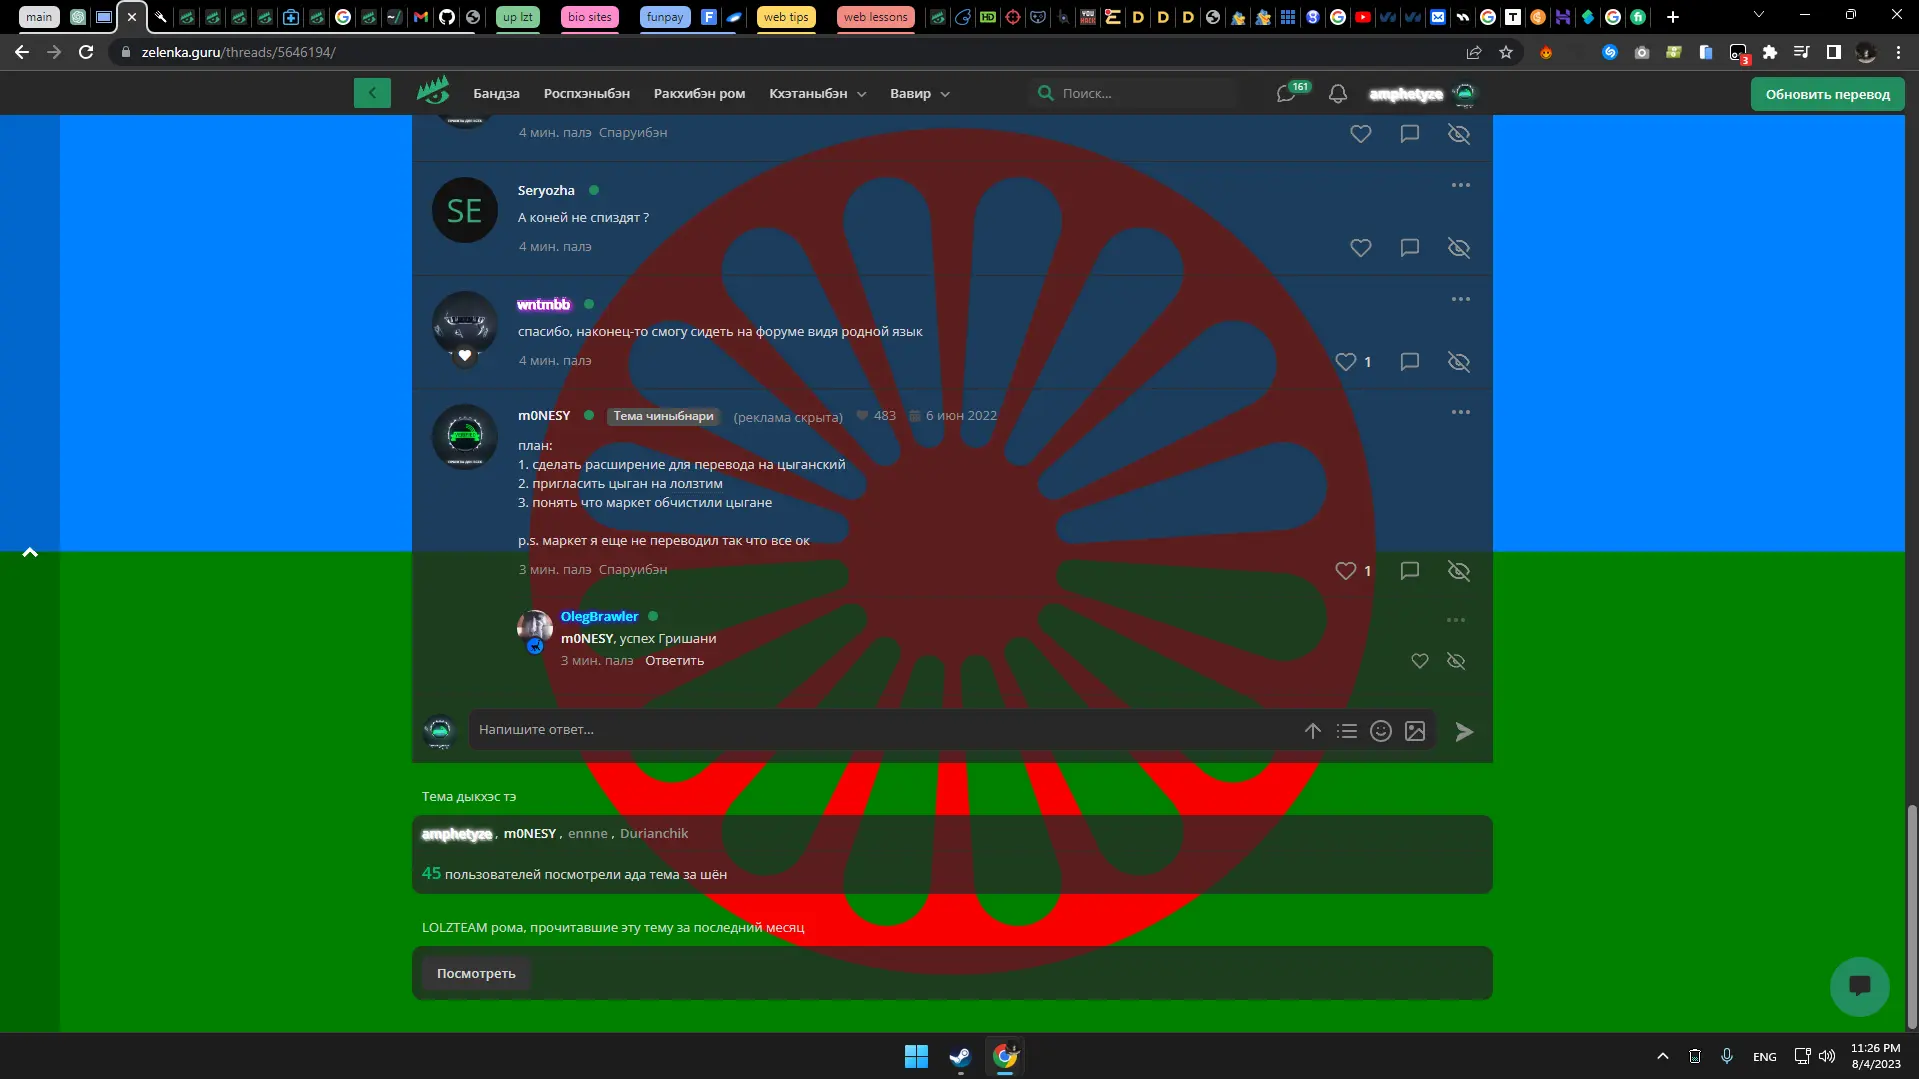This screenshot has width=1919, height=1079.
Task: Expand the Кхэтаныбэн dropdown menu
Action: pos(817,93)
